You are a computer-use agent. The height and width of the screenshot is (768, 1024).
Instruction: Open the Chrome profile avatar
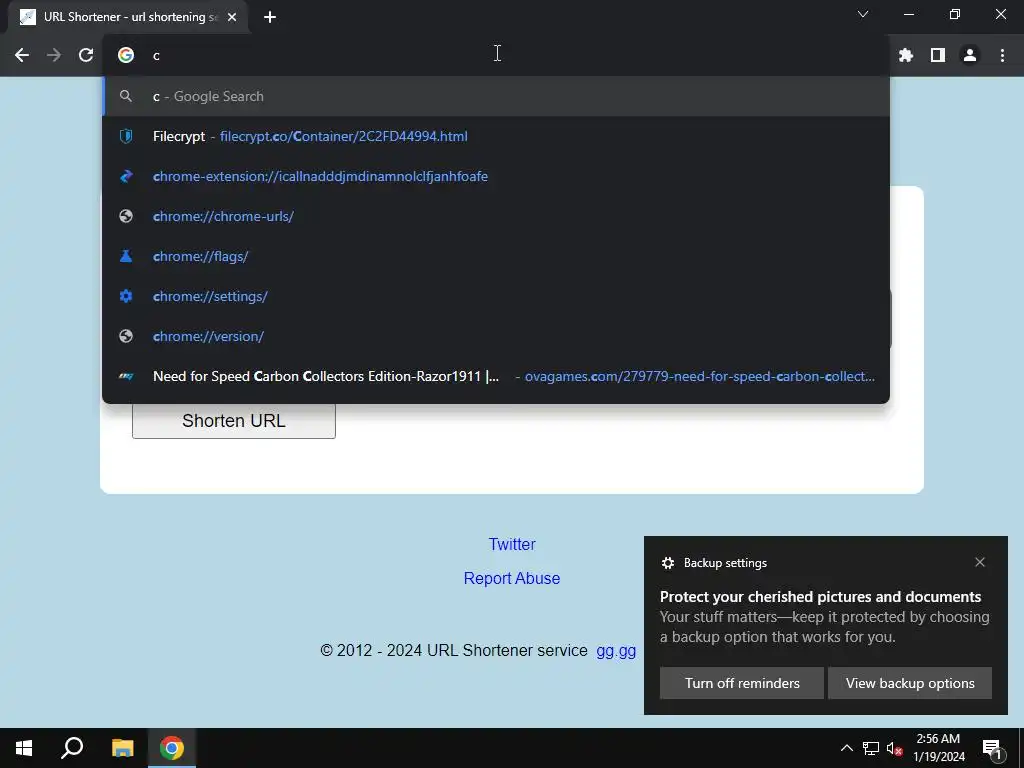(x=970, y=56)
